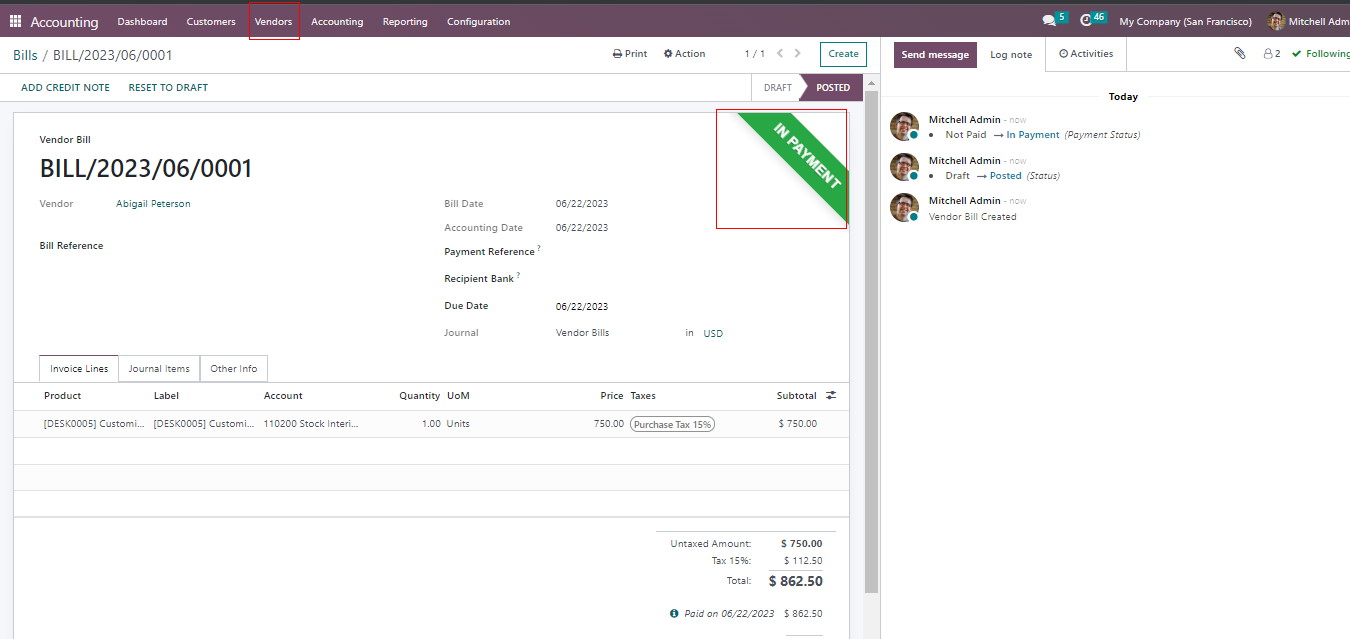Open vendor Abigail Peterson link
1350x639 pixels.
click(153, 204)
